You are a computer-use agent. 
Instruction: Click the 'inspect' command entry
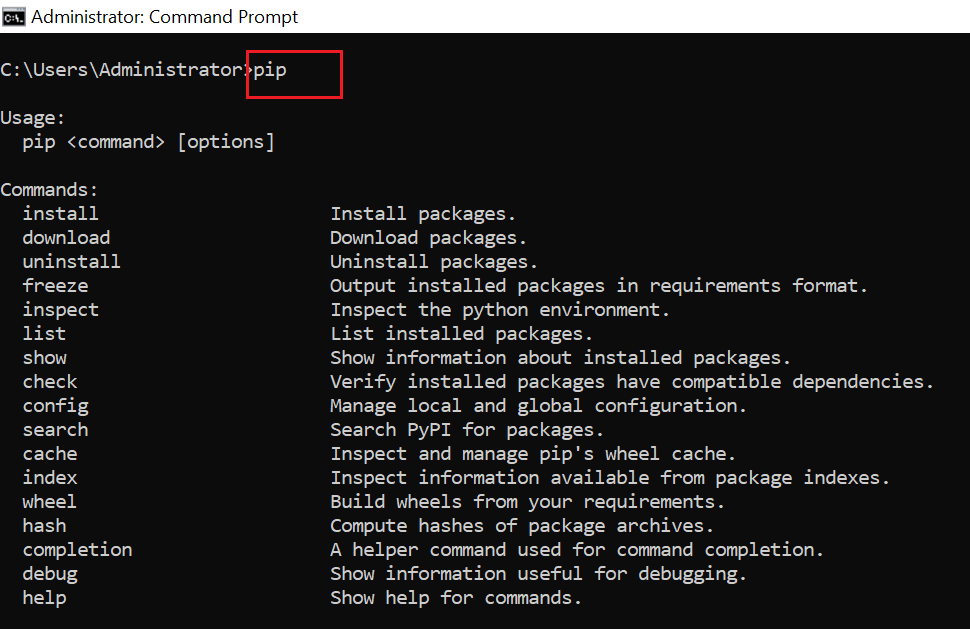coord(60,310)
